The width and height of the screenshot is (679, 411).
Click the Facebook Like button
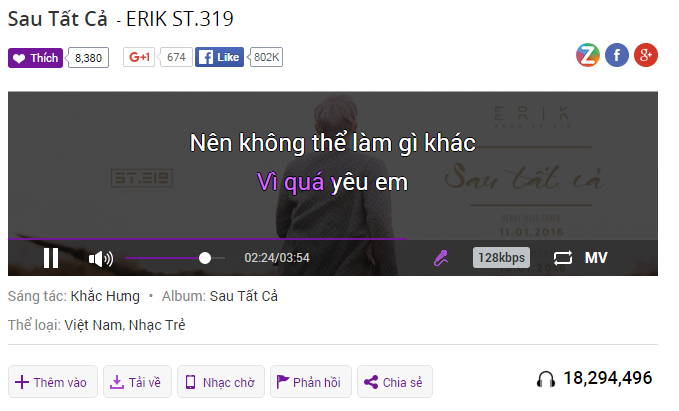click(219, 57)
